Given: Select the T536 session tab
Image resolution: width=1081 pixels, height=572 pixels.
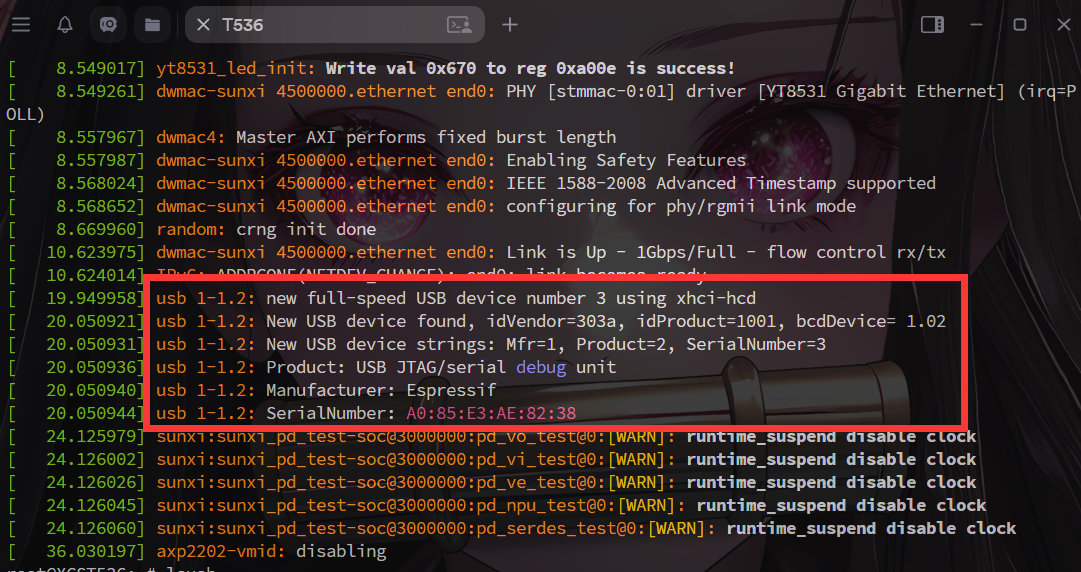Looking at the screenshot, I should point(300,25).
